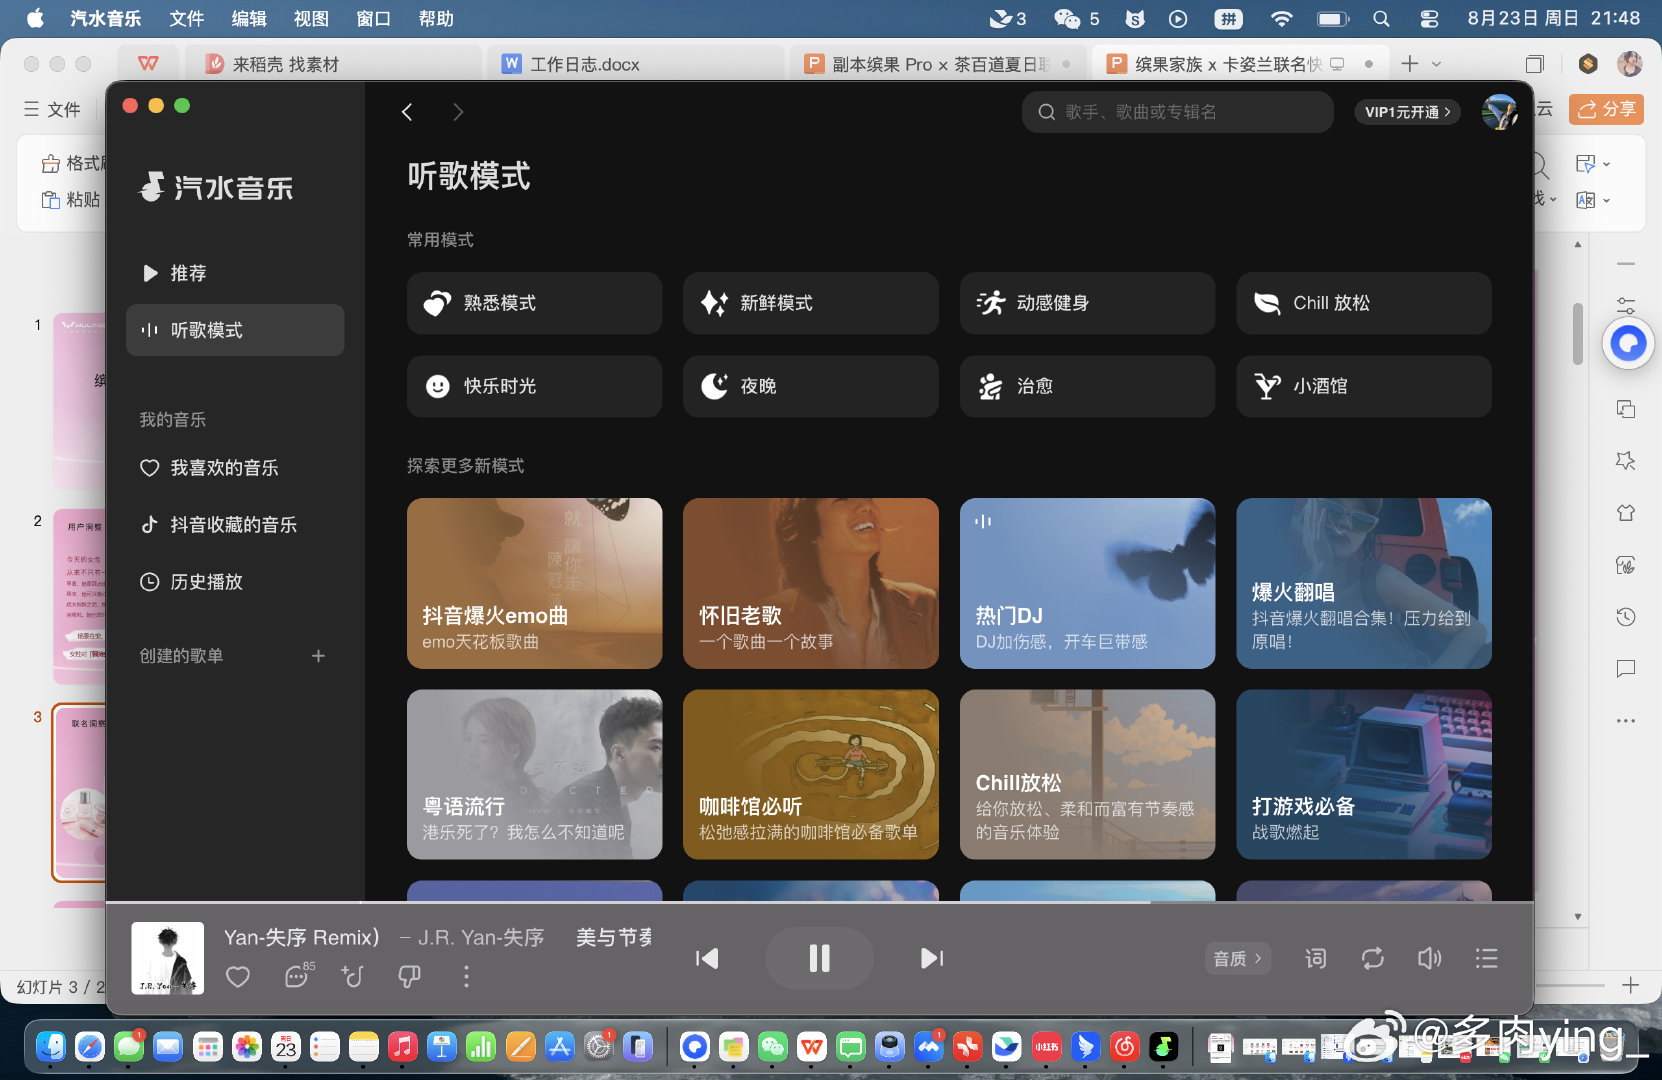Open Finder from the Dock

coord(51,1046)
